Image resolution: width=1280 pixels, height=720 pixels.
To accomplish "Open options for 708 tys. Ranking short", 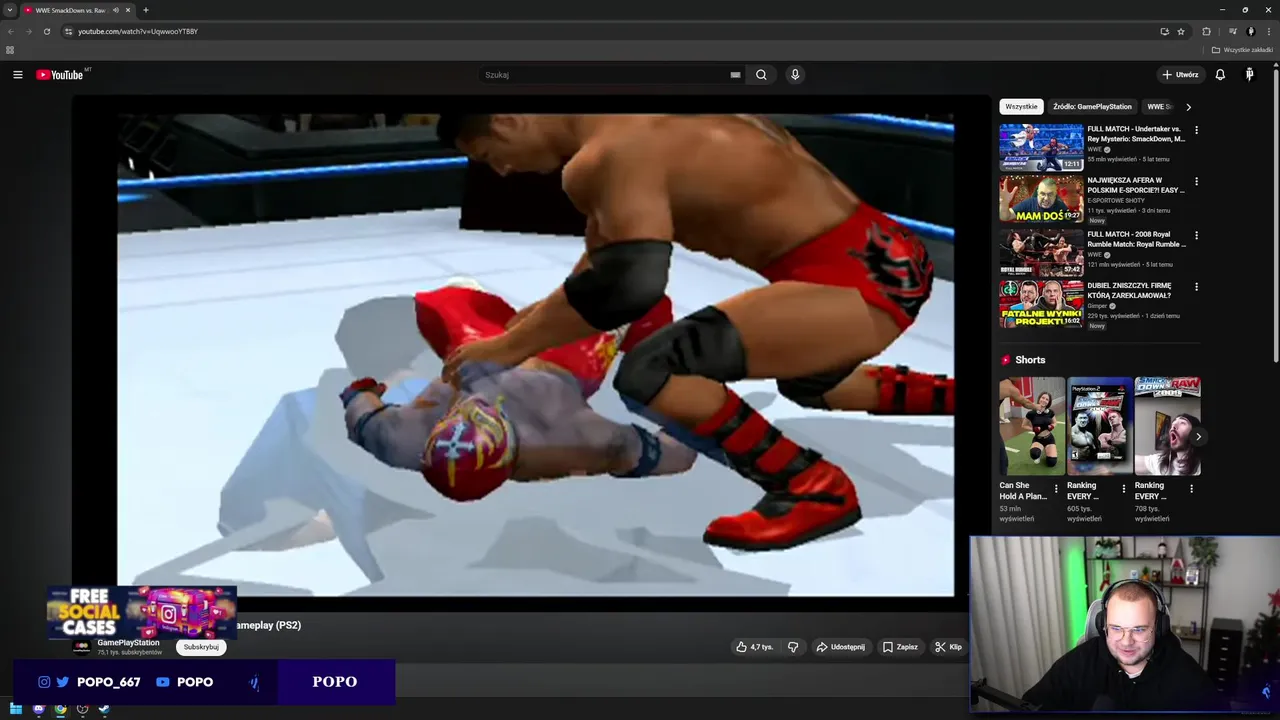I will (1191, 489).
